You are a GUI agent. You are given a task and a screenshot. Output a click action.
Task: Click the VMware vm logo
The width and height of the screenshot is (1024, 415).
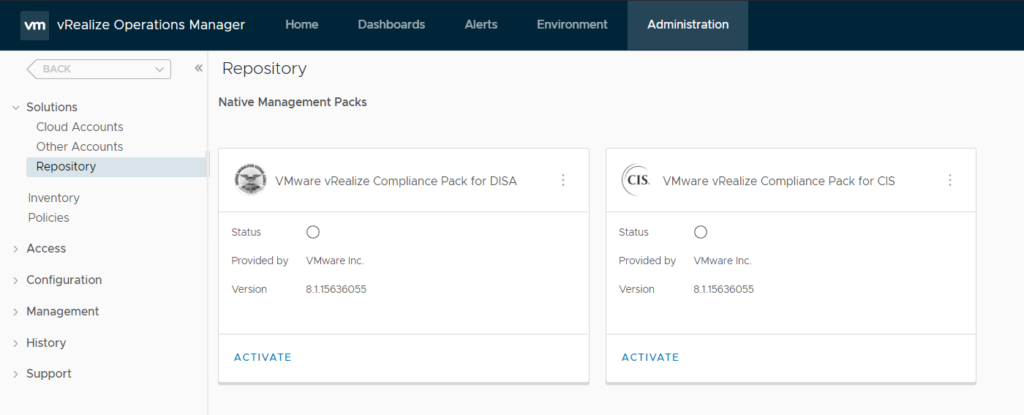pyautogui.click(x=35, y=25)
